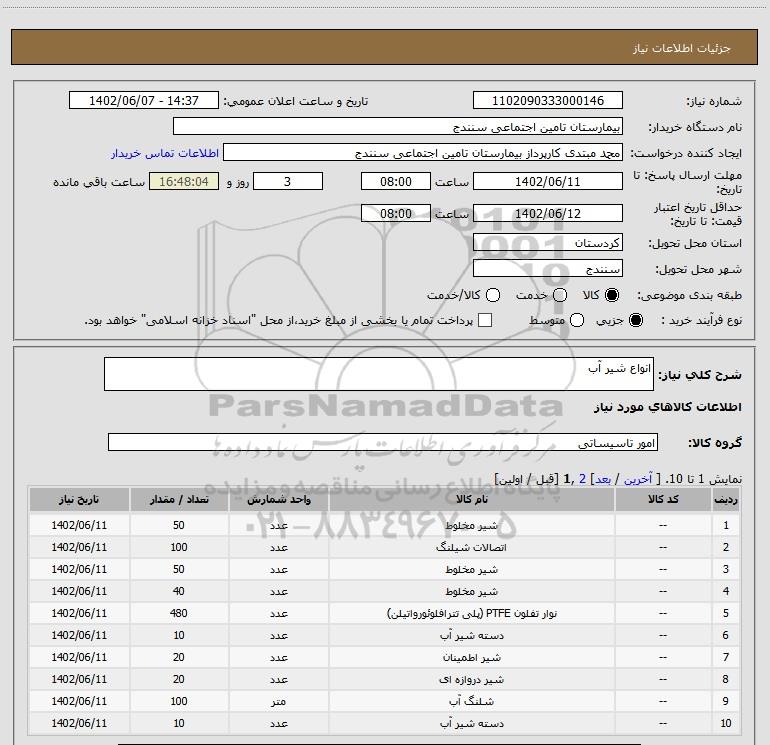The width and height of the screenshot is (770, 745).
Task: Open اطلاعات تماس خریدار link
Action: point(165,153)
